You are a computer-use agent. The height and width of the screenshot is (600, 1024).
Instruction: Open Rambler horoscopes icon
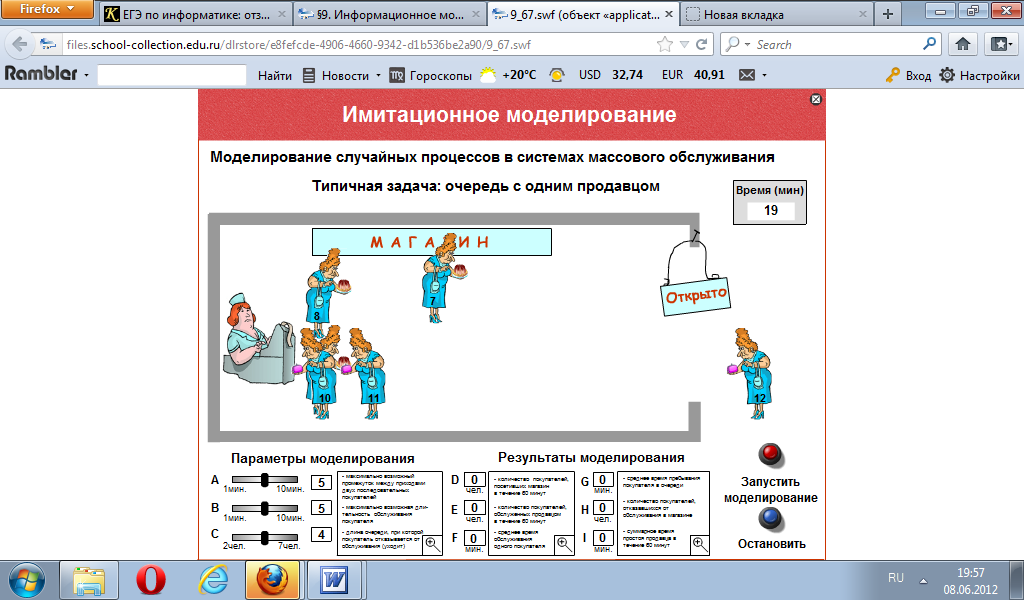(397, 75)
